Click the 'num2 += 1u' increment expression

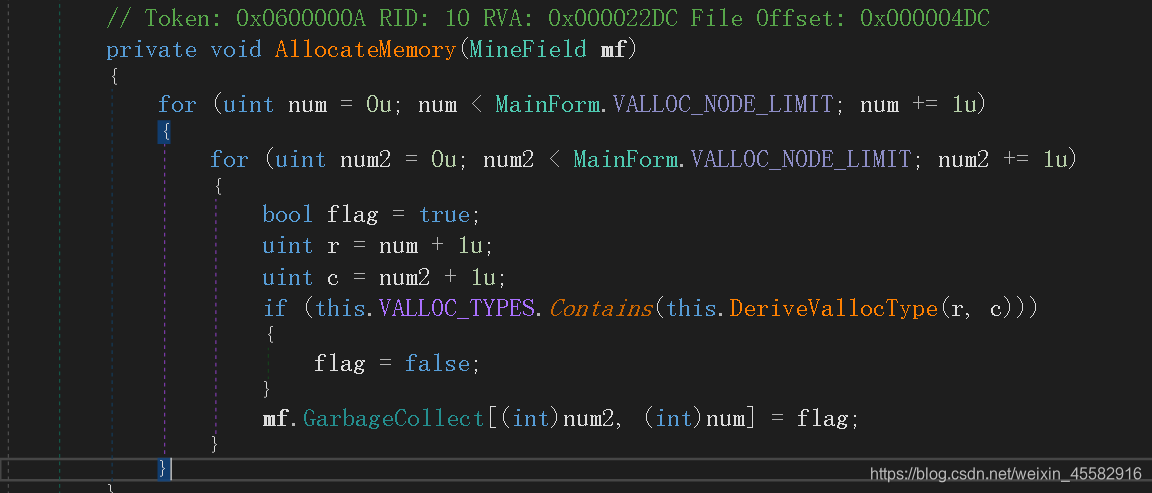coord(1002,159)
